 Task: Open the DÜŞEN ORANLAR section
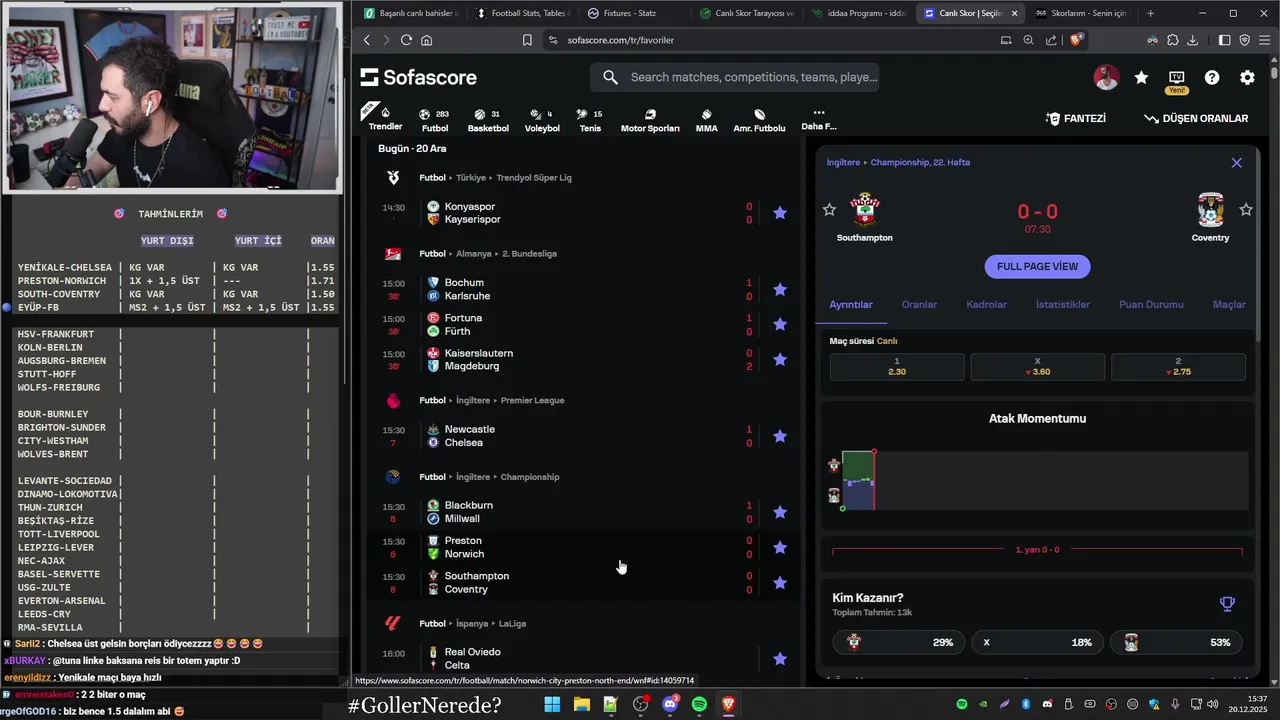click(1196, 118)
